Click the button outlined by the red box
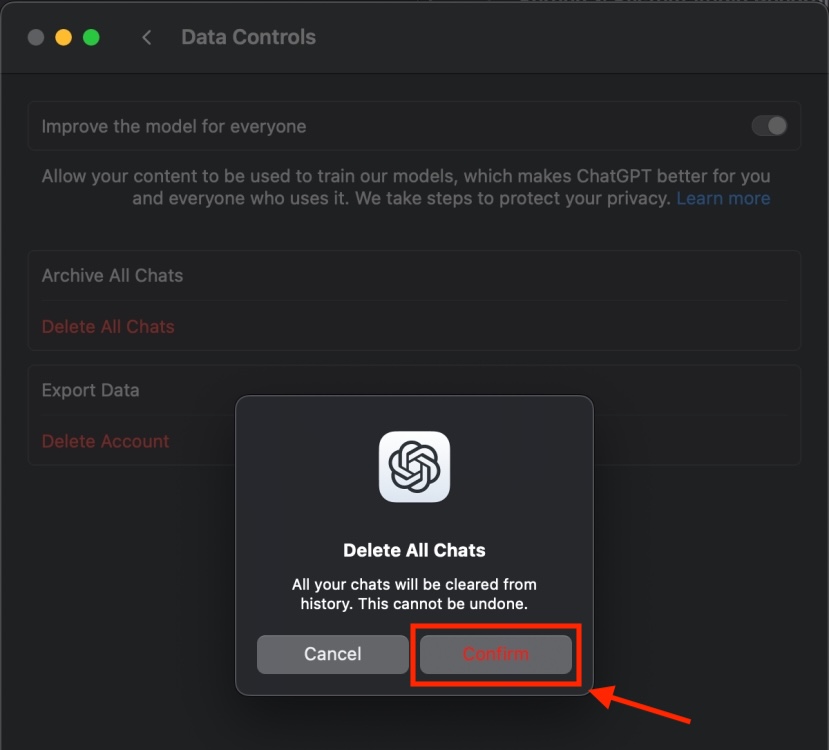 click(495, 654)
